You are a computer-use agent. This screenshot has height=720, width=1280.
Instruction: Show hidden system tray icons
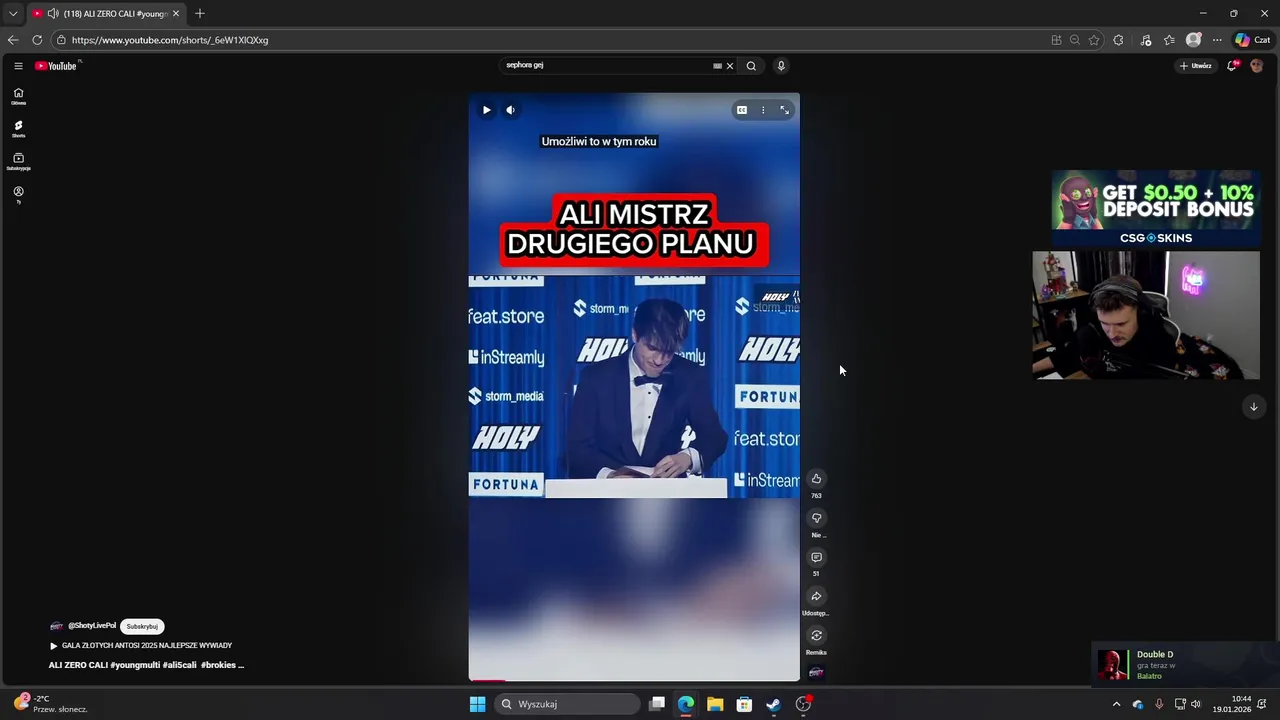1117,704
